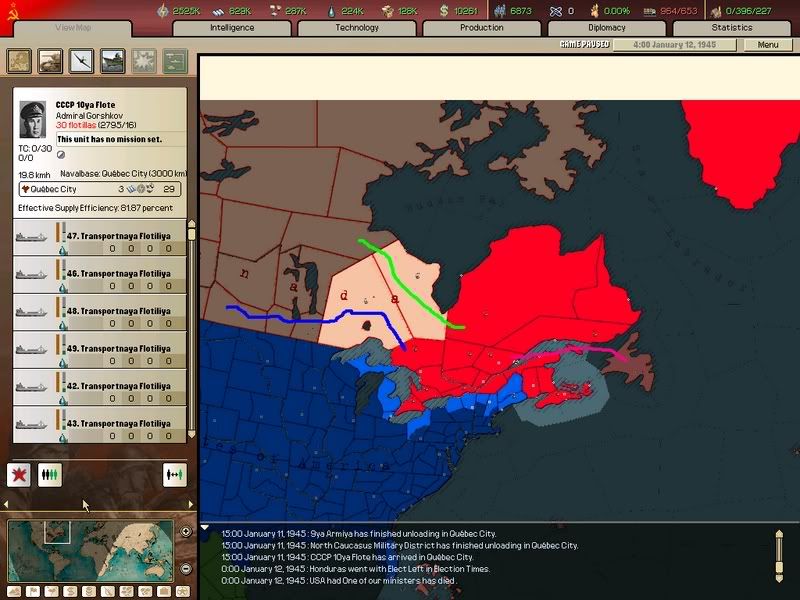This screenshot has height=600, width=800.
Task: Select 42. Transportnaya Flotiliya row
Action: pyautogui.click(x=99, y=387)
